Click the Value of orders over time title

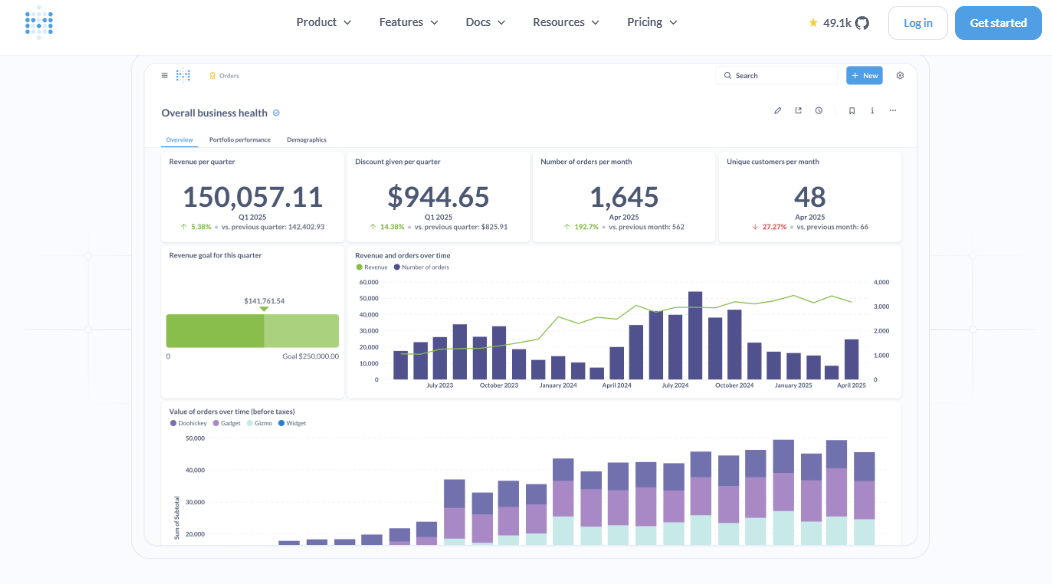tap(232, 412)
